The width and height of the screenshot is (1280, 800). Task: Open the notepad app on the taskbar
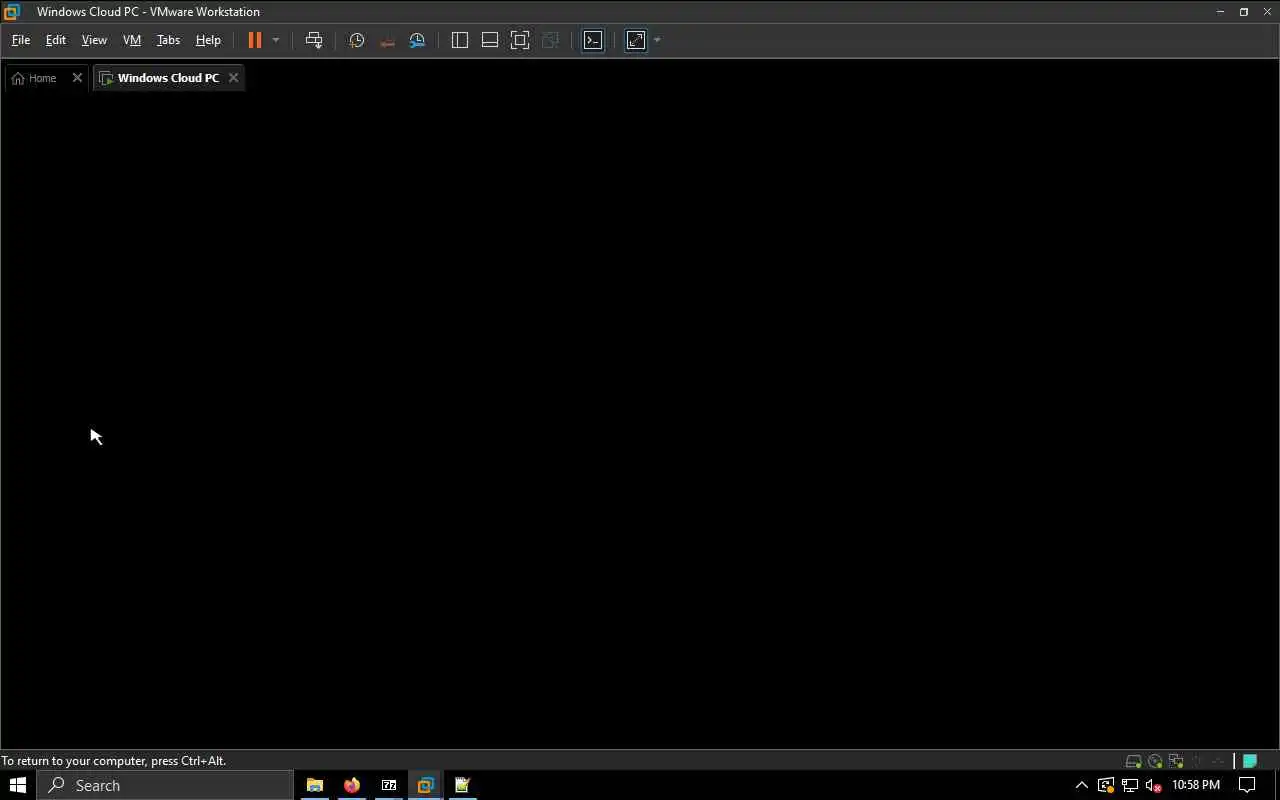click(x=463, y=785)
